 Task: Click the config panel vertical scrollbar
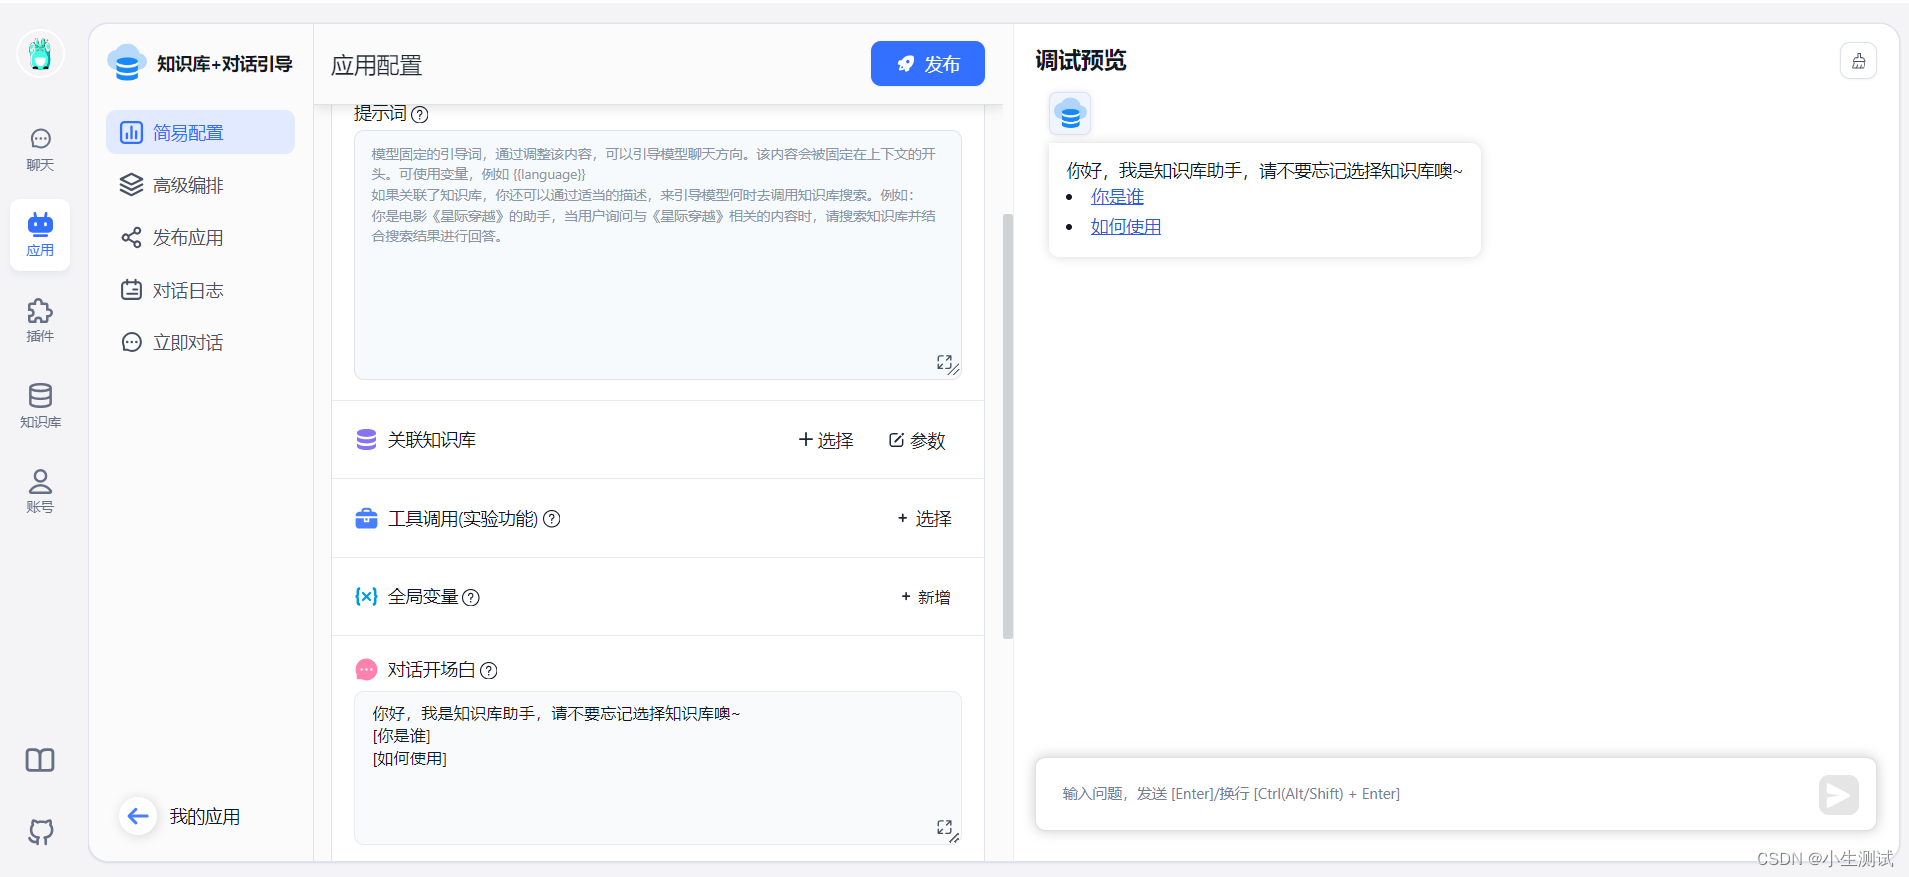tap(1008, 426)
